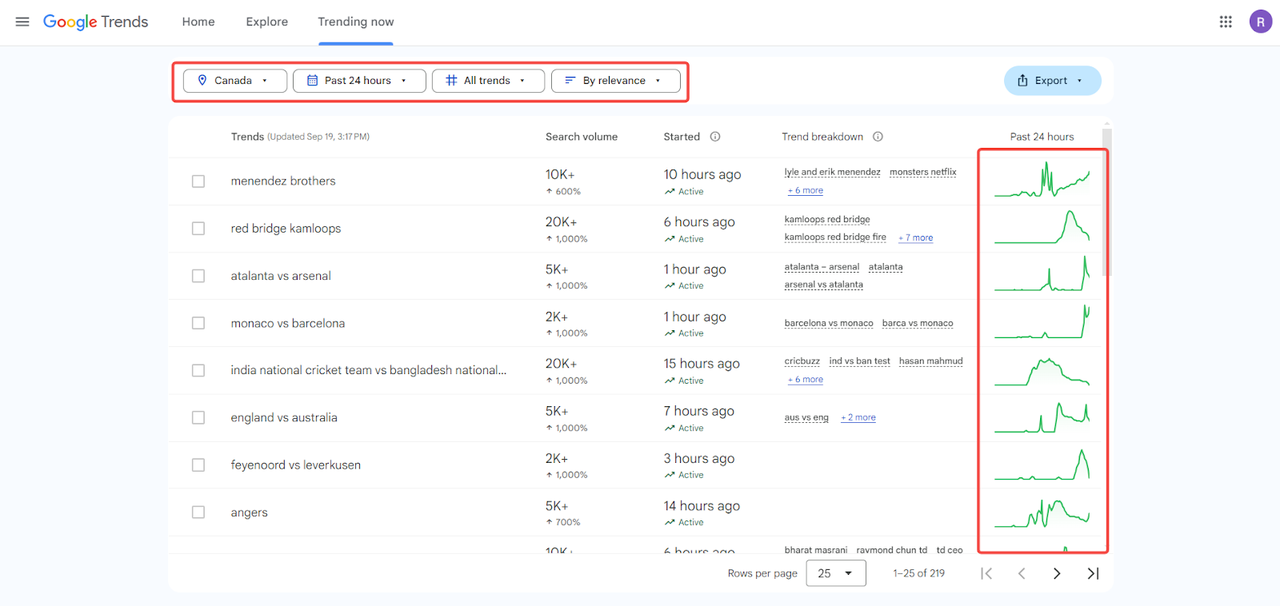The image size is (1280, 606).
Task: Go to the Explore tab
Action: point(266,22)
